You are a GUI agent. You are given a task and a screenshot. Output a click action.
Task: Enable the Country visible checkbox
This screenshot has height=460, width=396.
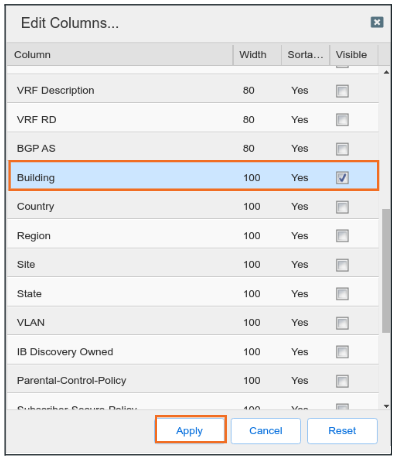(342, 207)
